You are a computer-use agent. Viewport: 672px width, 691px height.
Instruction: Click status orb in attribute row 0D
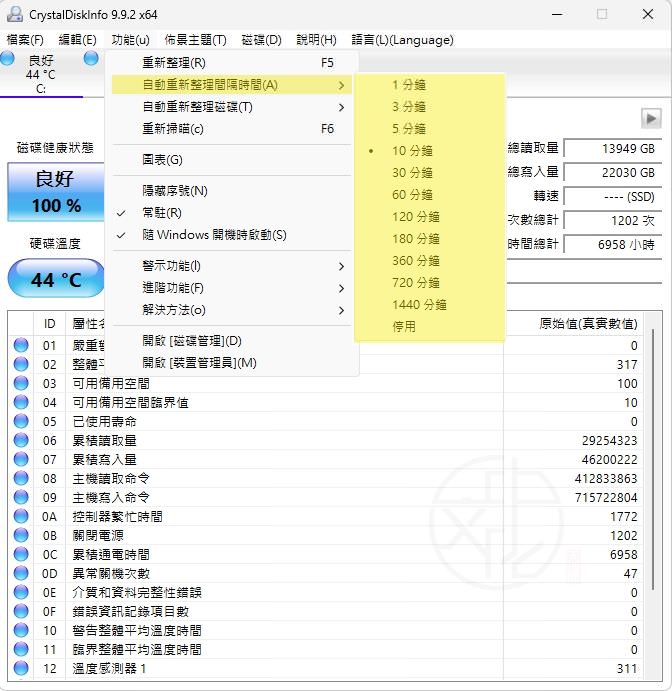coord(21,573)
